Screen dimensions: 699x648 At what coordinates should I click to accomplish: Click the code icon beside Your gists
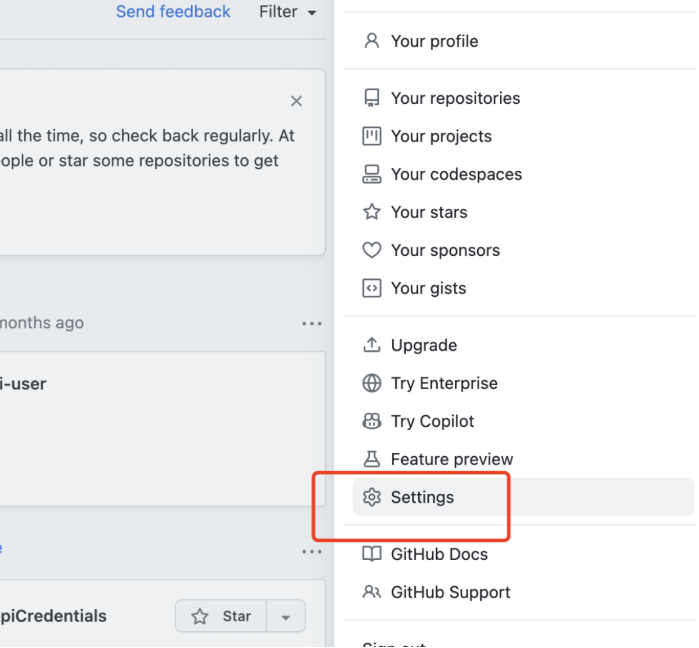[x=372, y=288]
